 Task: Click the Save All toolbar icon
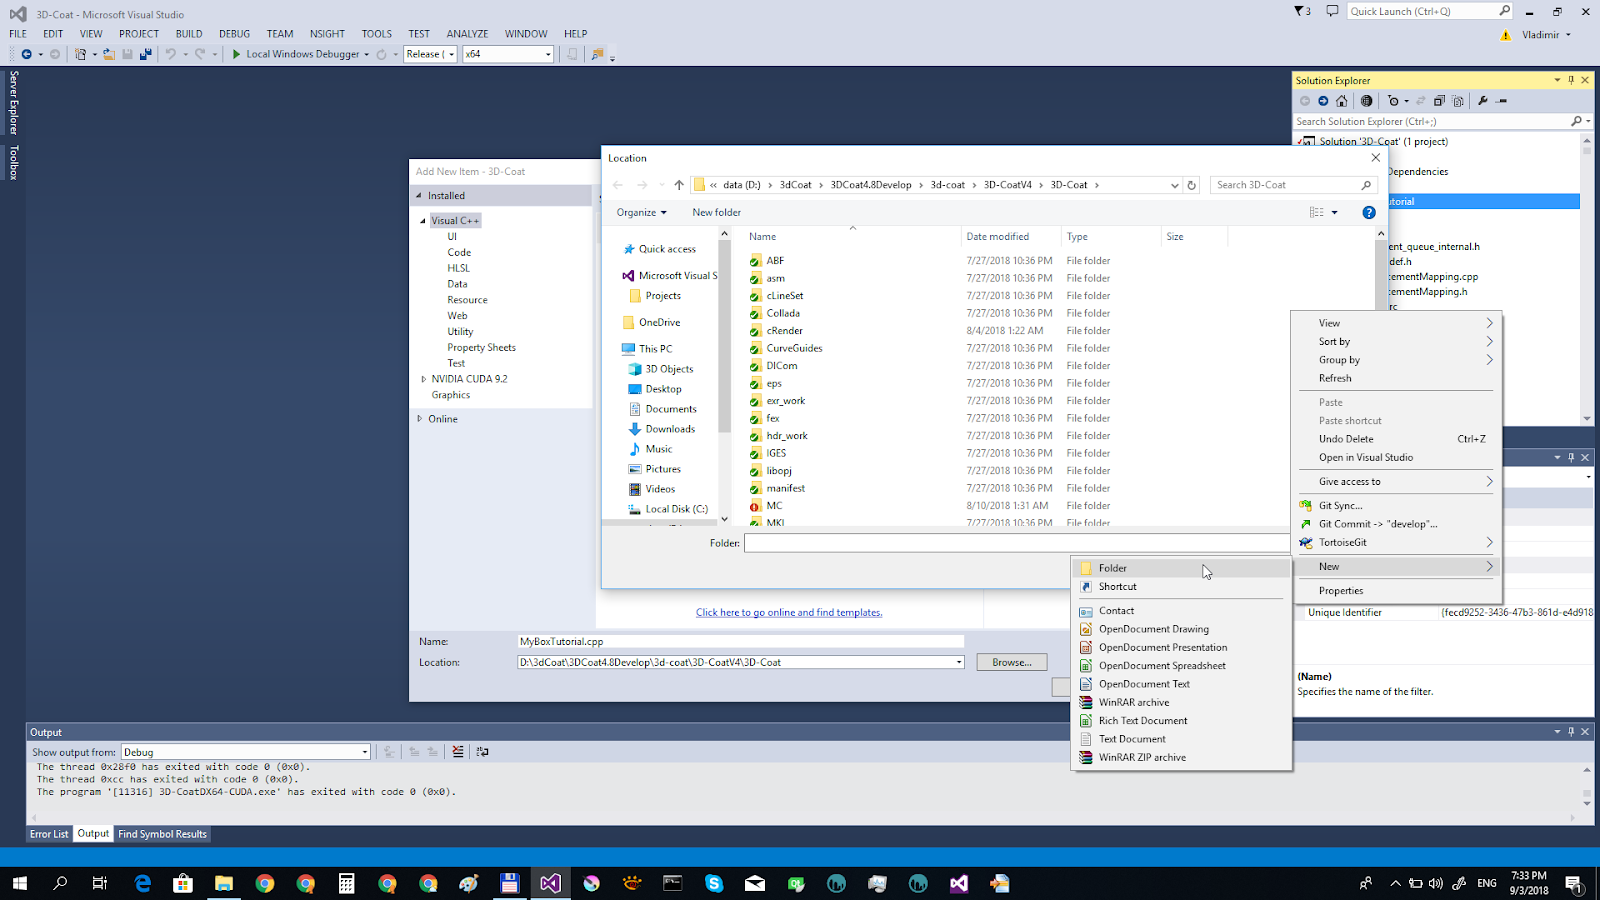coord(145,54)
